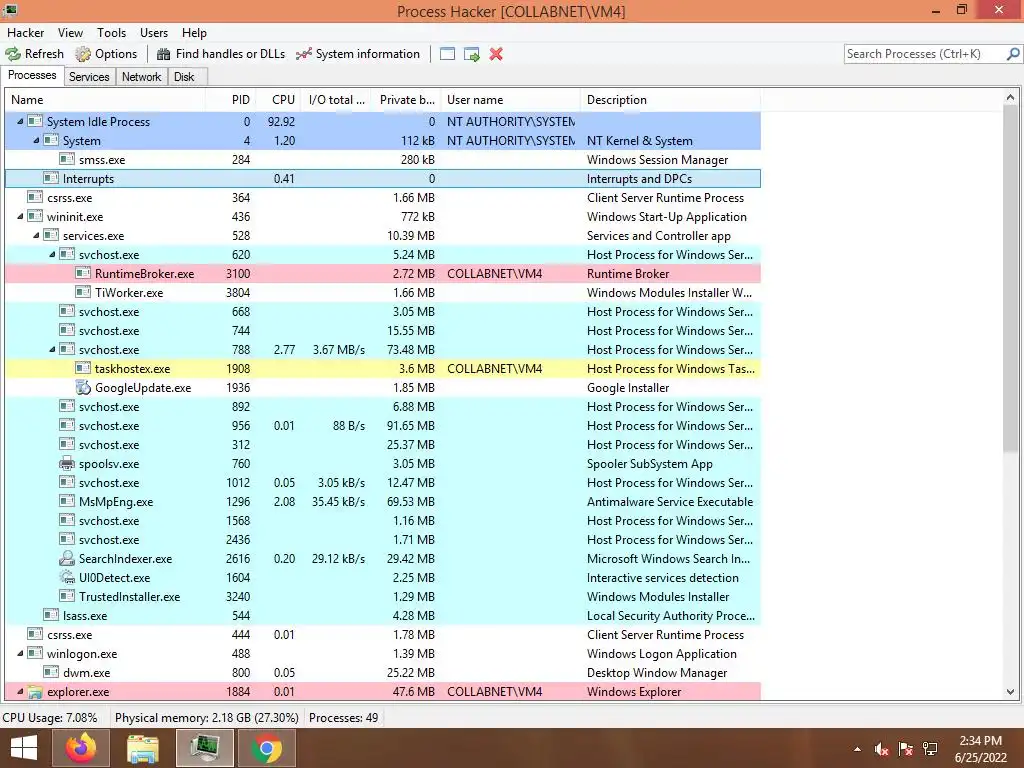
Task: Select the RuntimeBroker.exe process row
Action: (383, 274)
